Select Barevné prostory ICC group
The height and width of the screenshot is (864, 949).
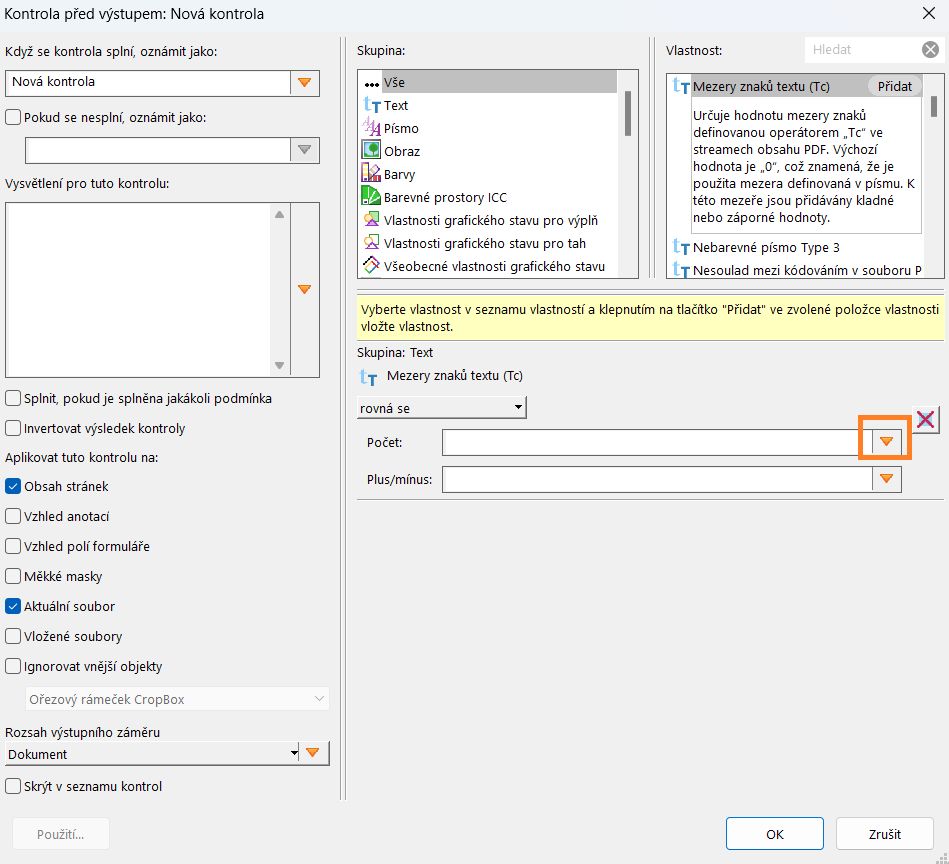[x=445, y=197]
